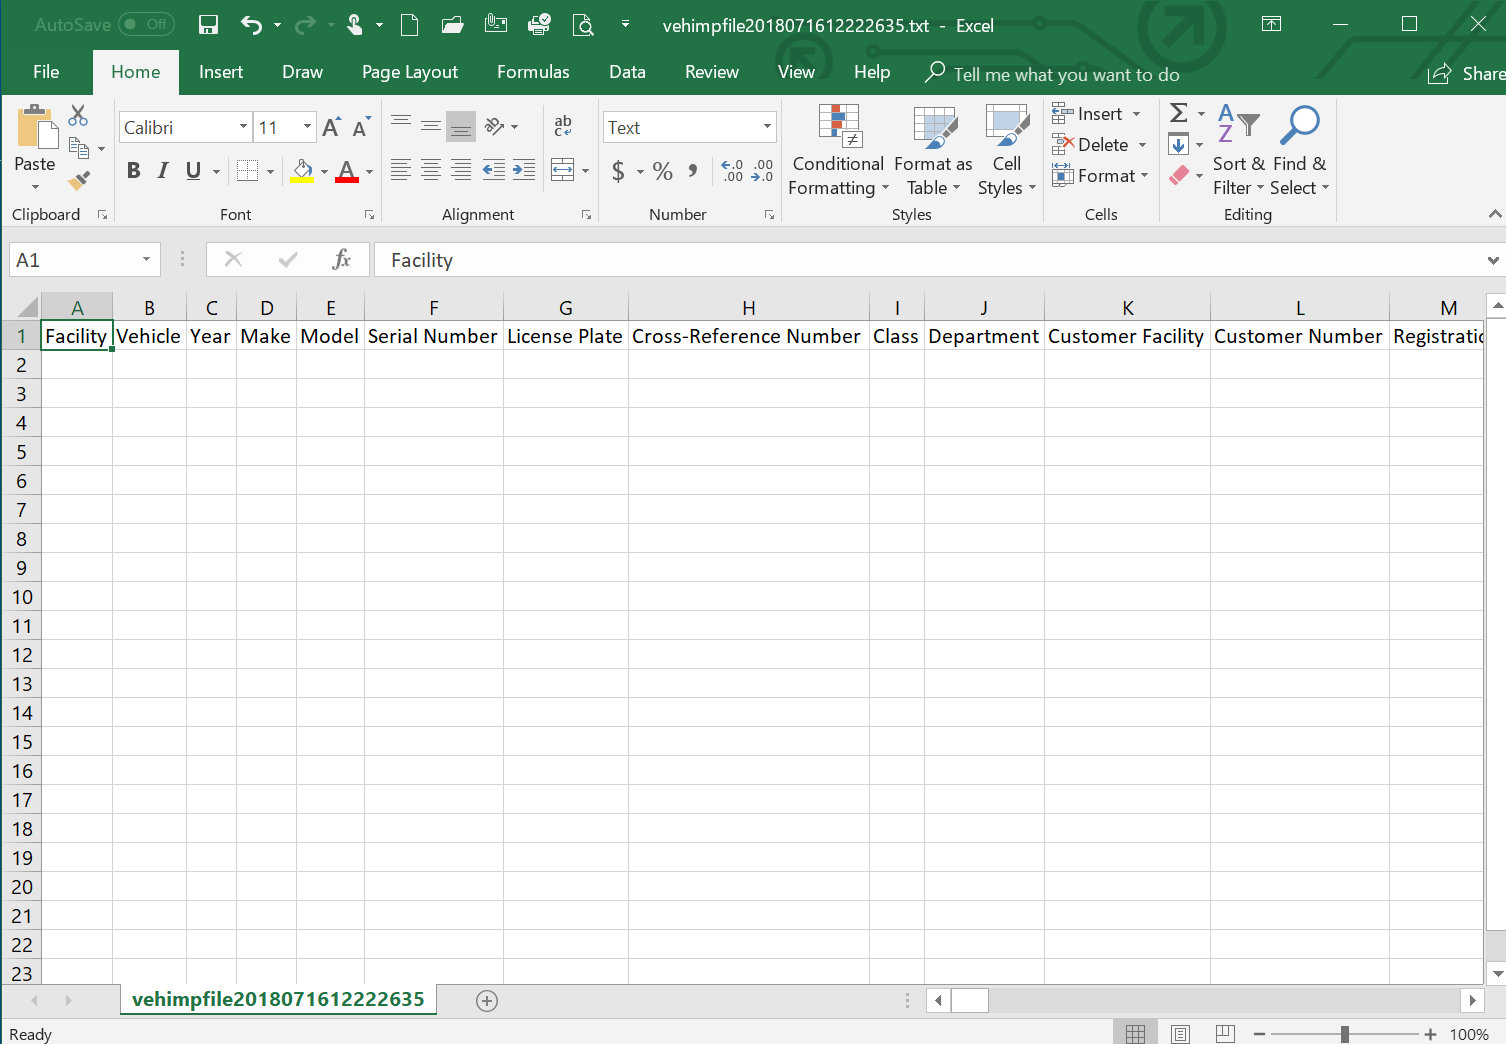Expand the Text number format dropdown
Viewport: 1506px width, 1044px height.
[x=767, y=127]
